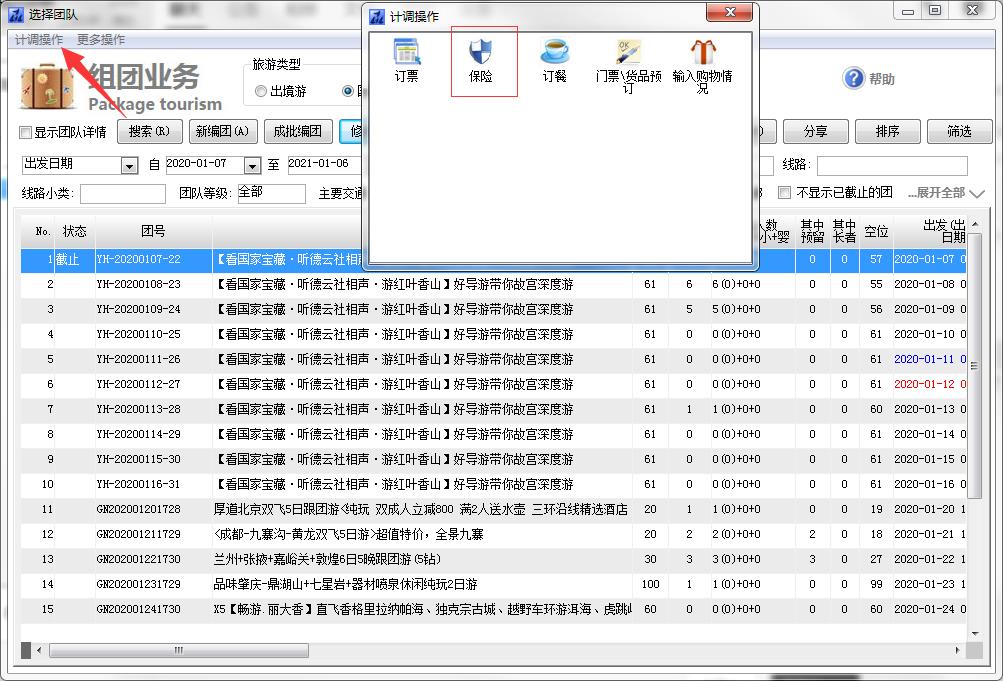
Task: Select the 出境游 radio button
Action: pos(261,91)
